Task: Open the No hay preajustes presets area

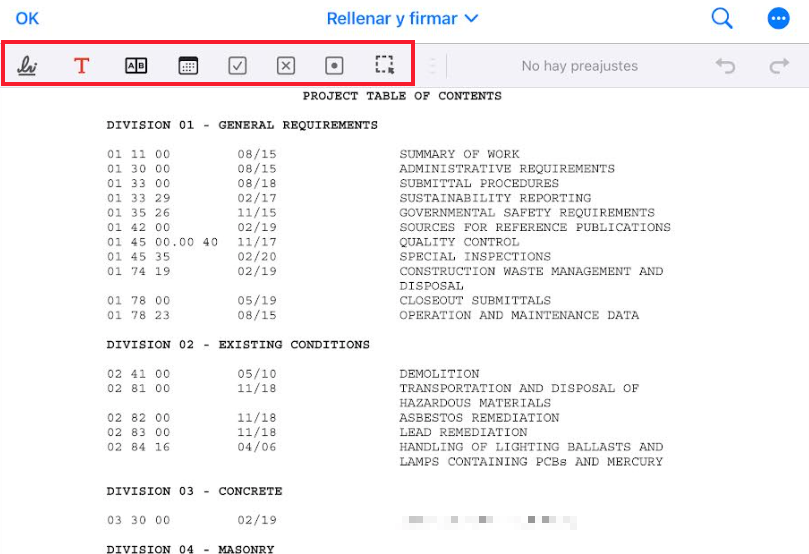Action: pyautogui.click(x=579, y=66)
